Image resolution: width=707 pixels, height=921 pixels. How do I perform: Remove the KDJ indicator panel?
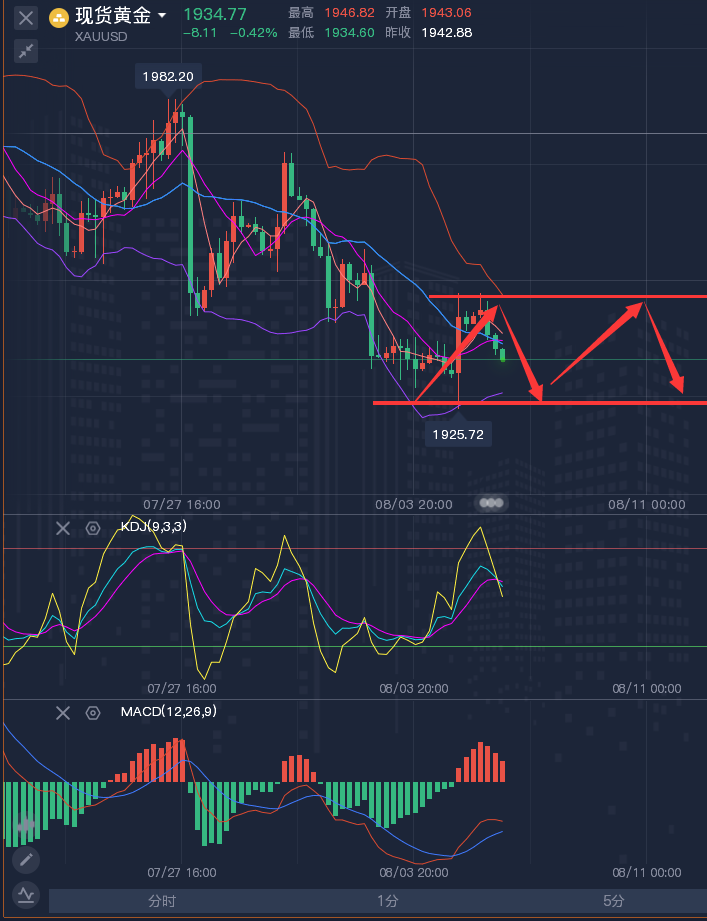pos(63,528)
